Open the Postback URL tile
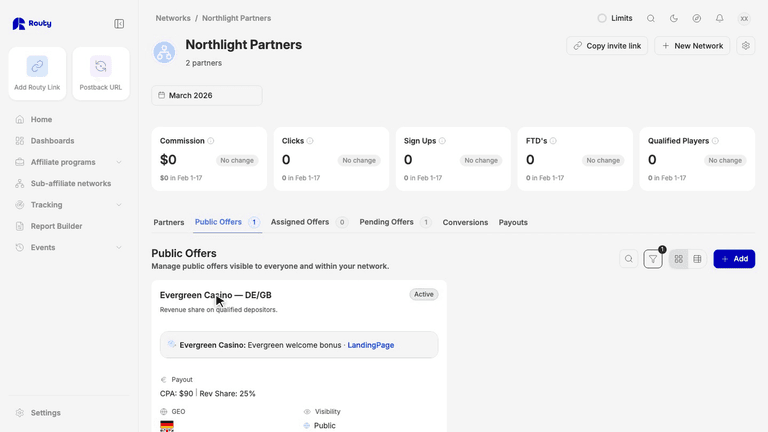 pos(101,73)
